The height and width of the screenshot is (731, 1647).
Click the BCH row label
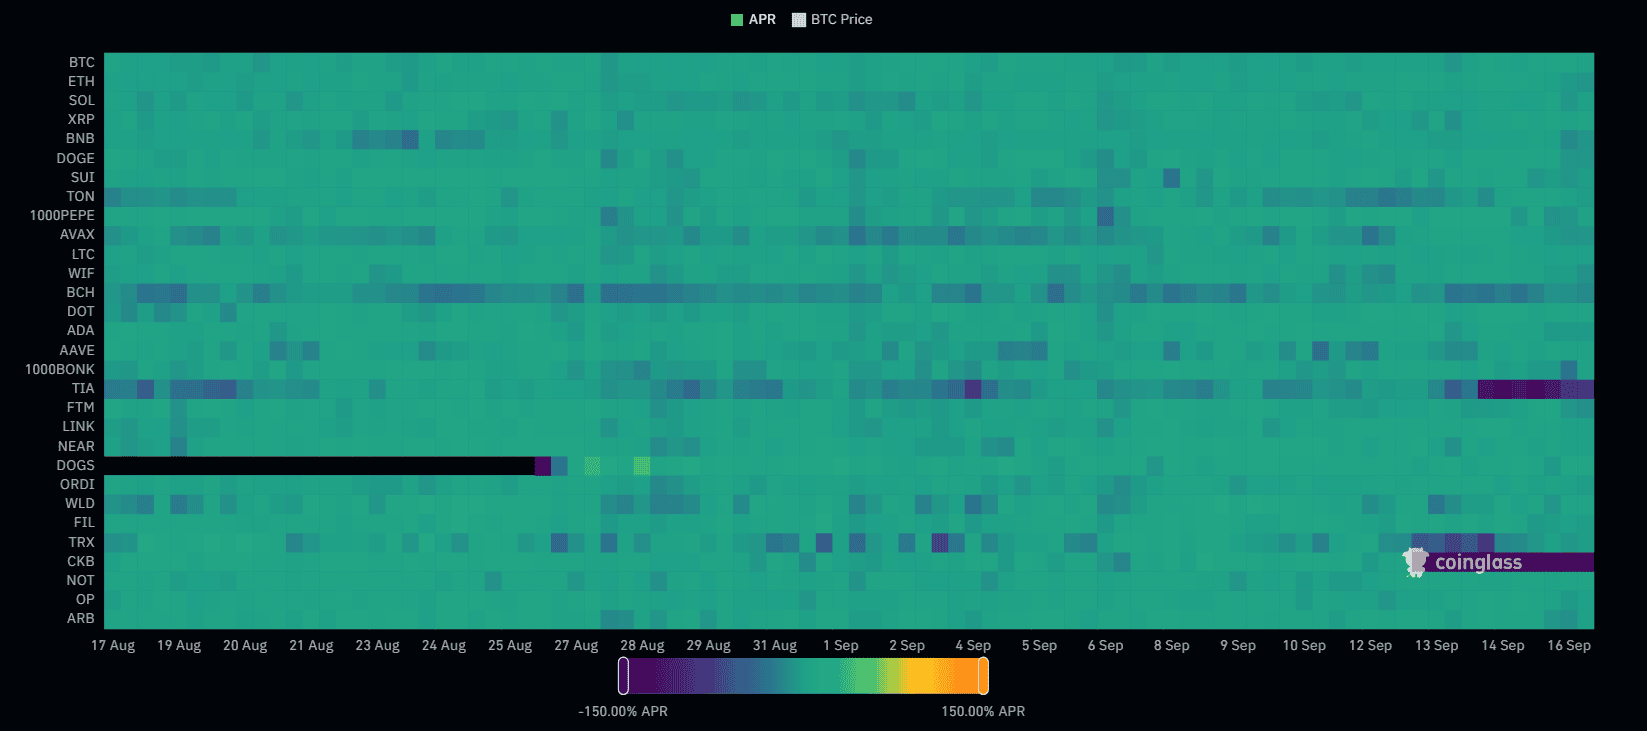81,292
